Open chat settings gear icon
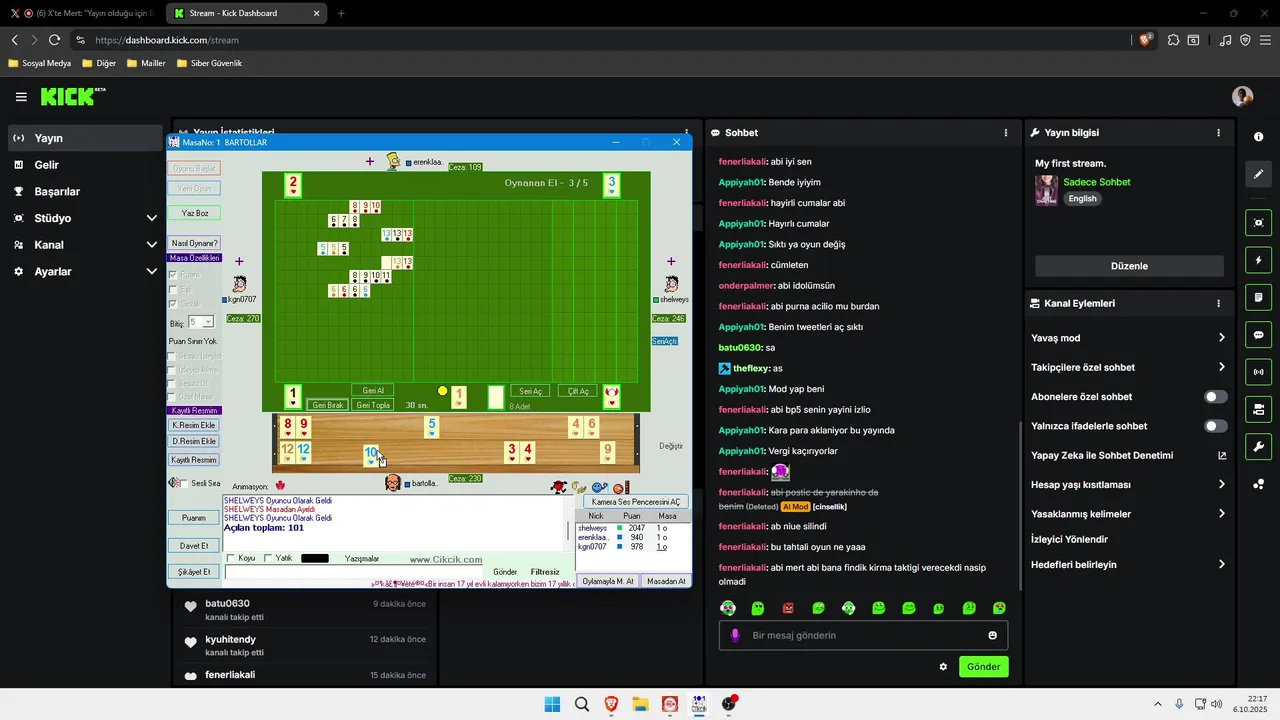The image size is (1280, 720). tap(943, 666)
